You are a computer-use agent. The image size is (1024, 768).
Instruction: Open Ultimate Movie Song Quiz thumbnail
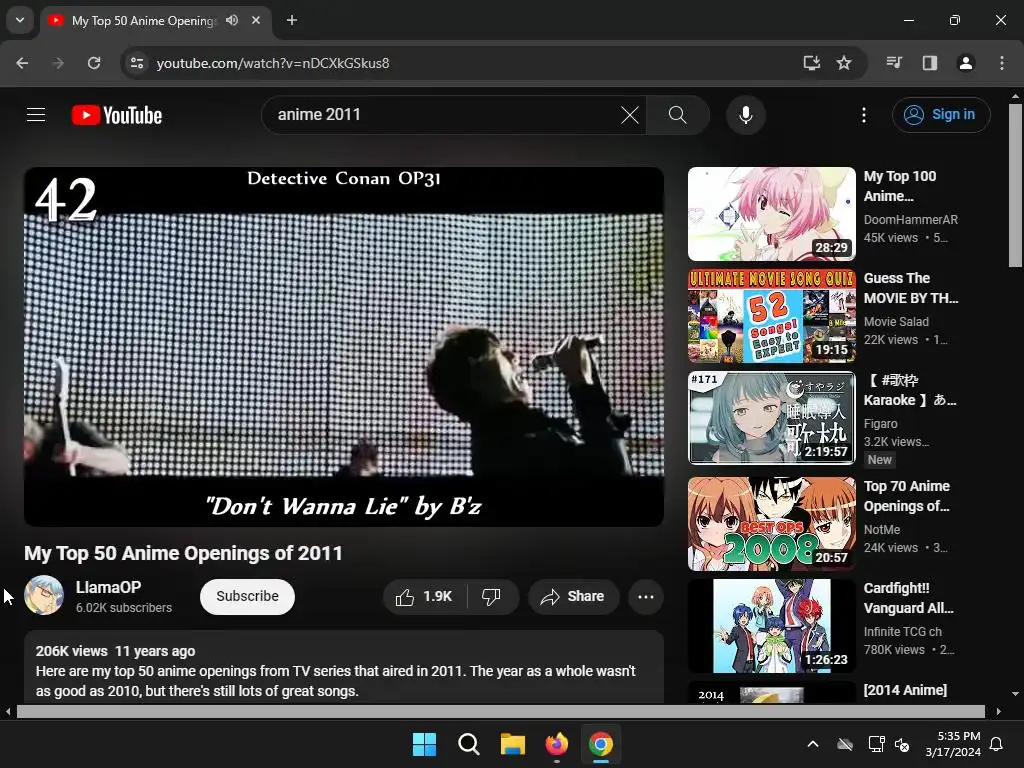771,316
